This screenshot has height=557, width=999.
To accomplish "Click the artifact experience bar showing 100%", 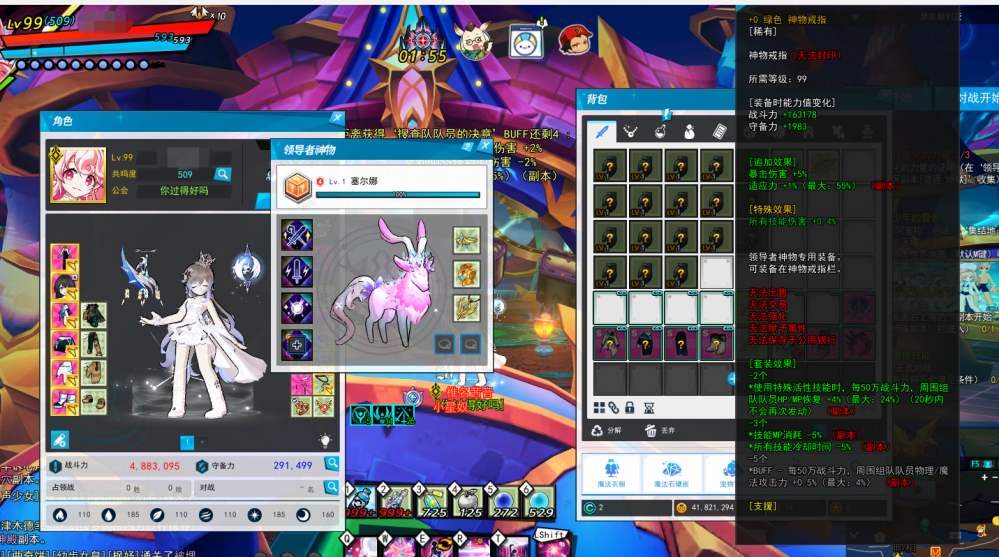I will [398, 194].
